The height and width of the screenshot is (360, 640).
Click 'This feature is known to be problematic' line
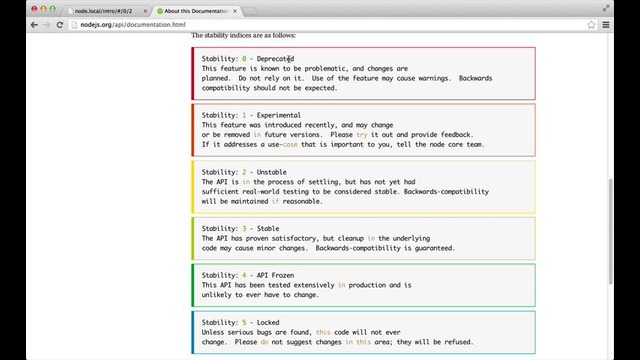(x=304, y=69)
